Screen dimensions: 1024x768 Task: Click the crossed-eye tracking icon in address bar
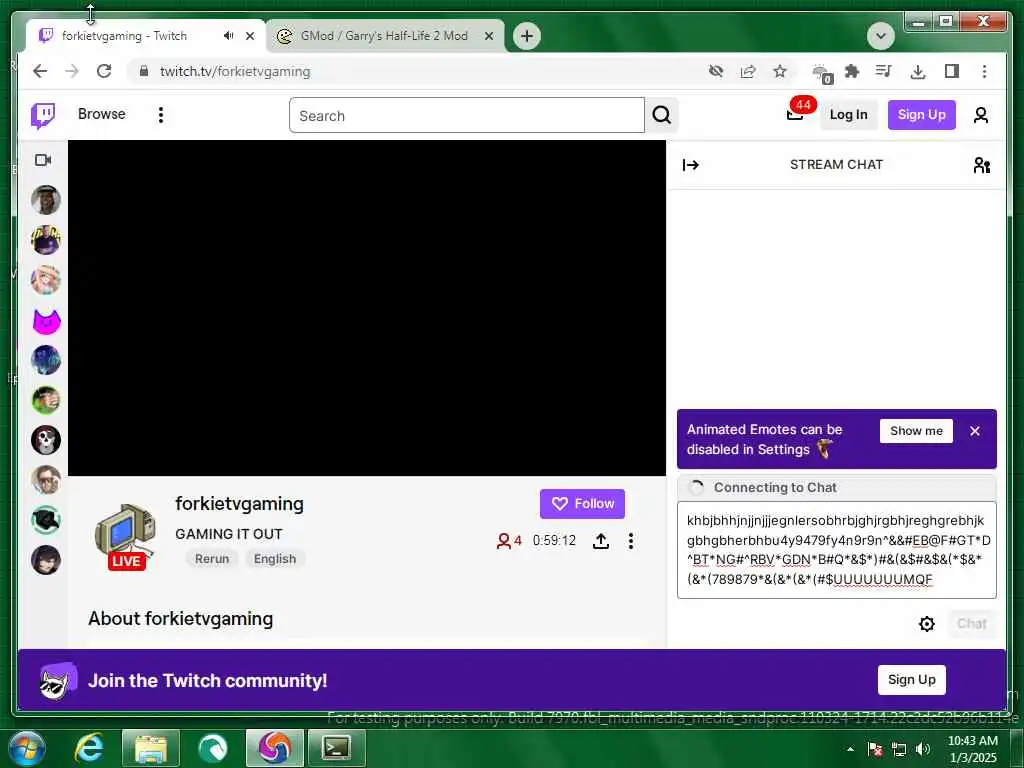point(716,71)
